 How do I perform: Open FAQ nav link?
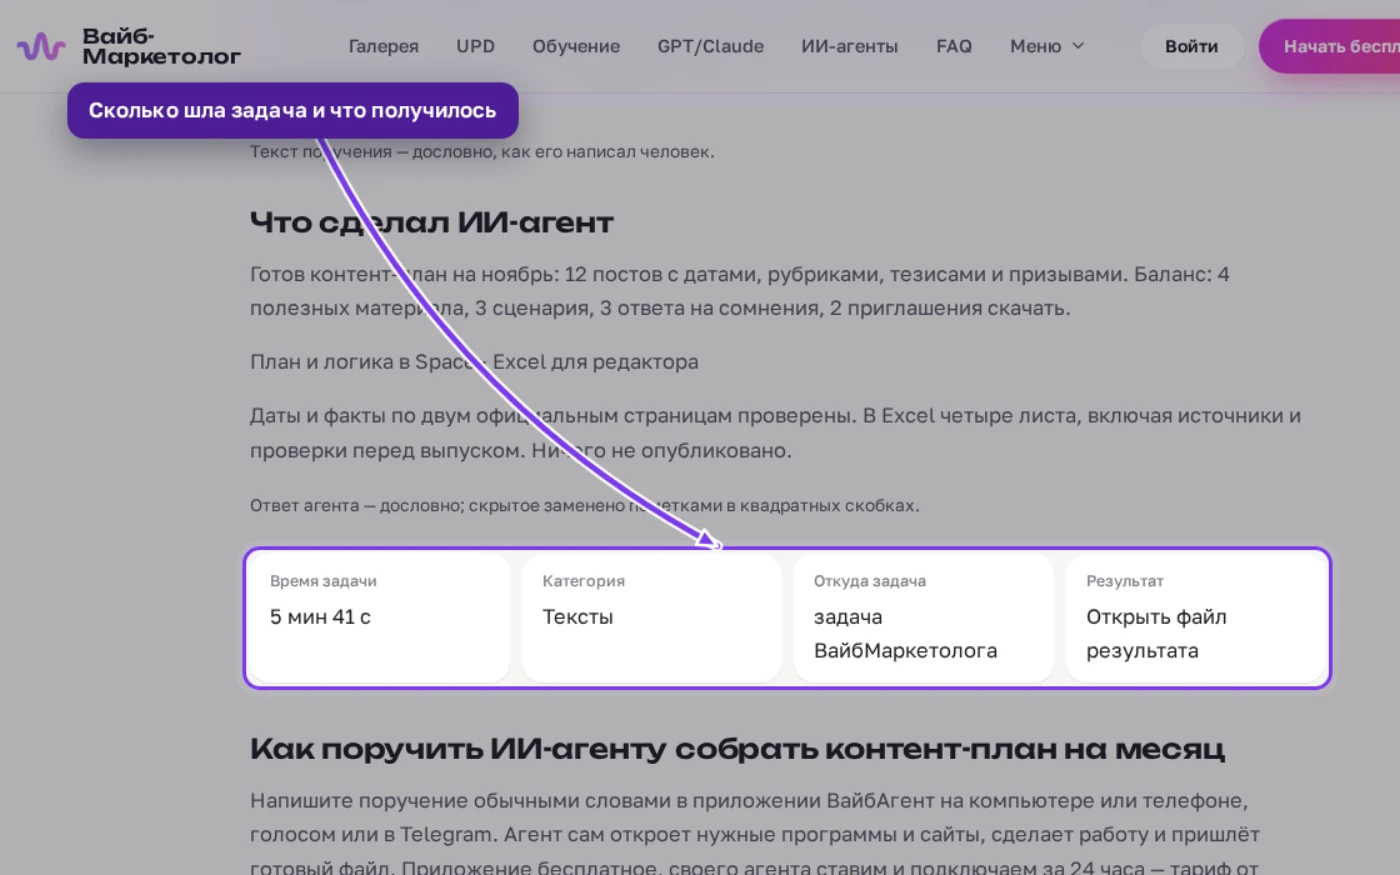coord(954,46)
